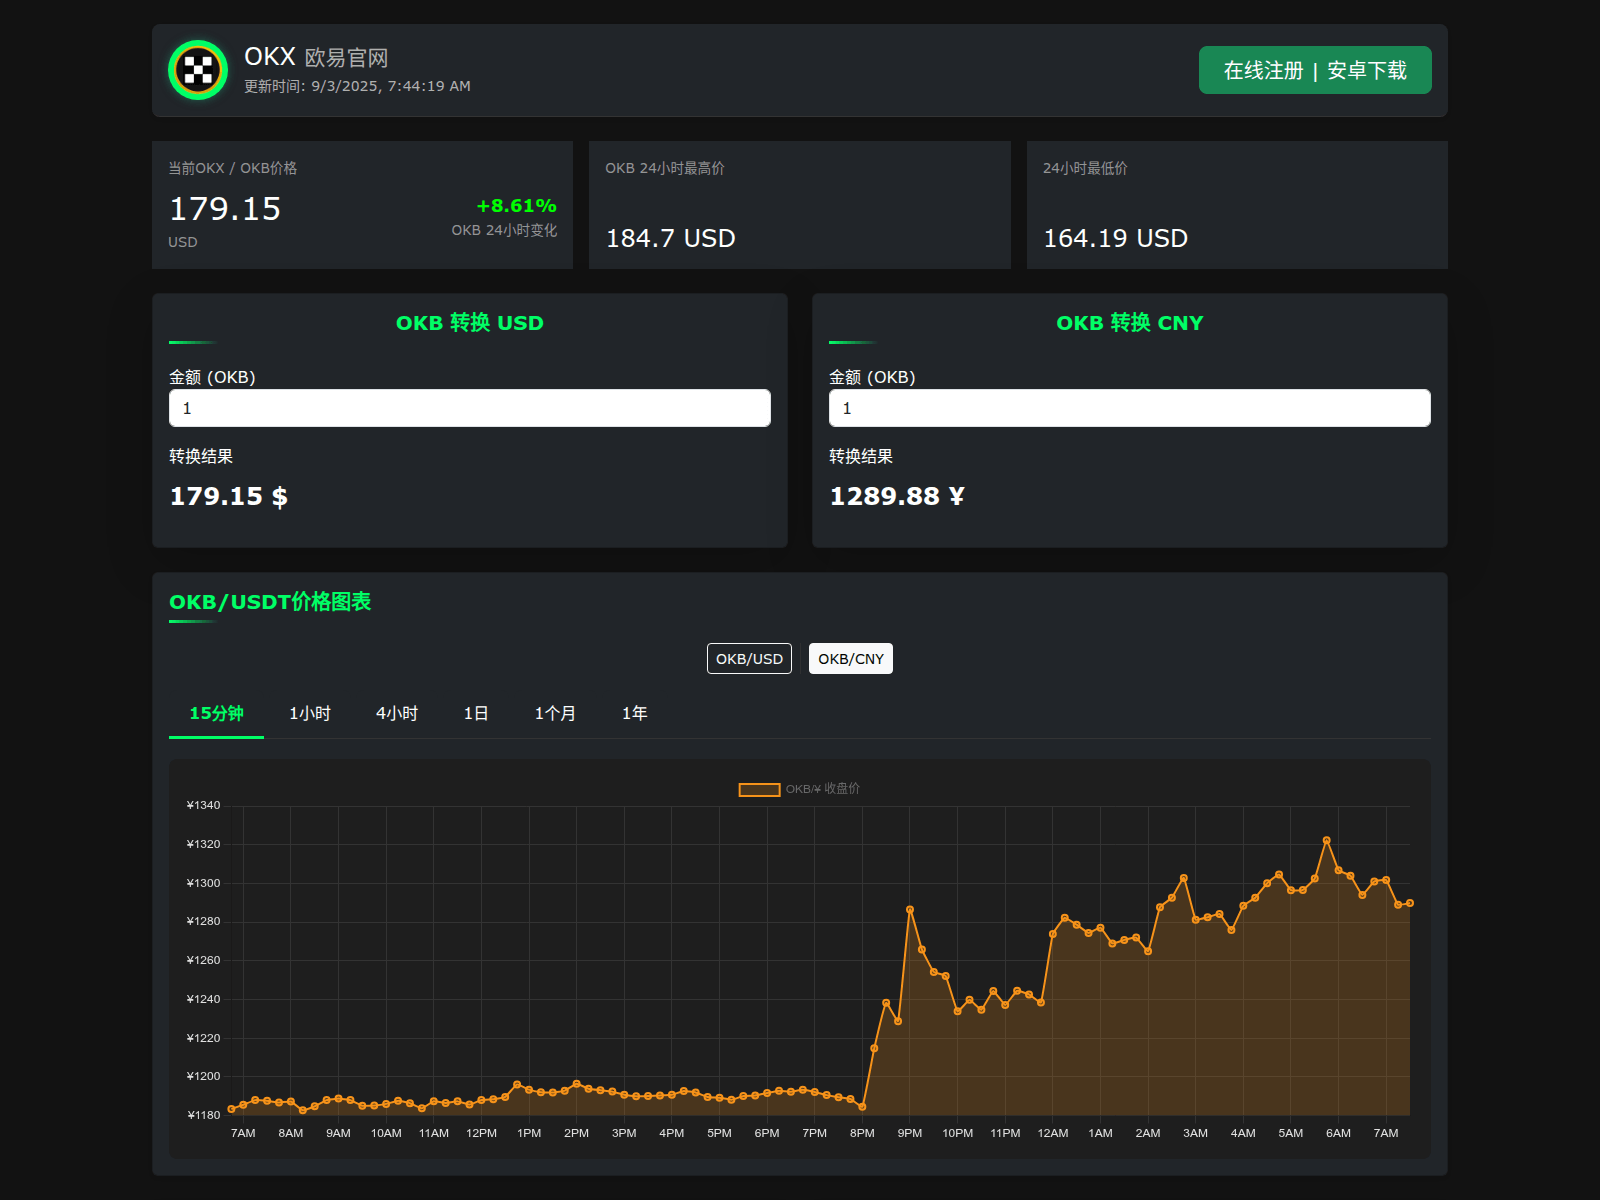This screenshot has height=1200, width=1600.
Task: Select the OKB/CNY chart toggle
Action: point(851,659)
